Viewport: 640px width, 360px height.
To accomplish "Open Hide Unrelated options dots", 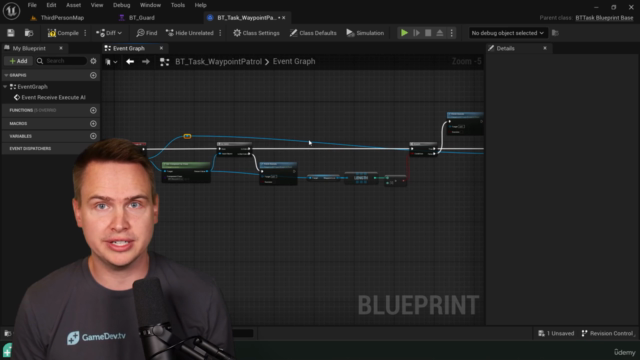I will click(220, 33).
